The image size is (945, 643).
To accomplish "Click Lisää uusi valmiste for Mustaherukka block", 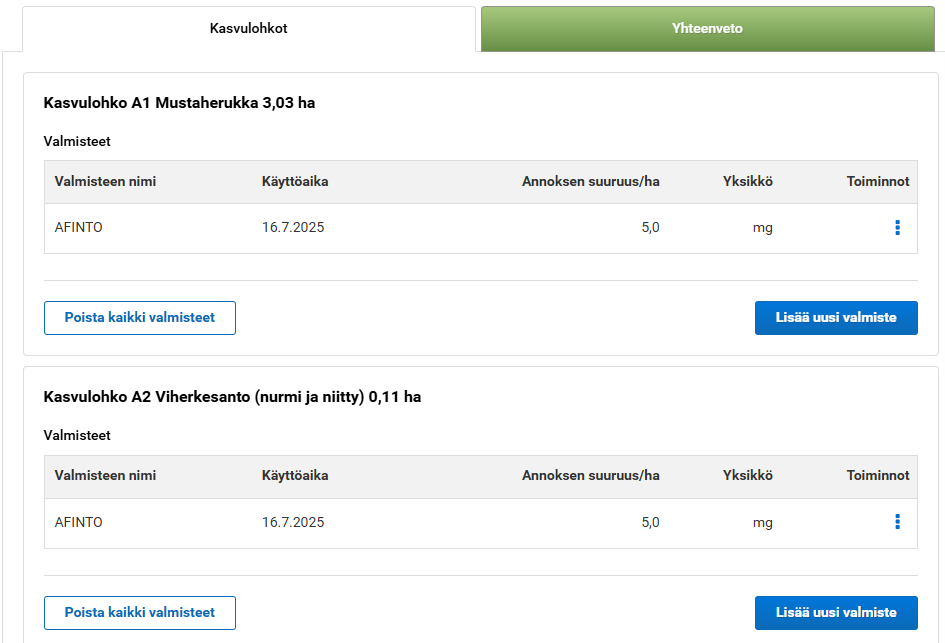I will point(835,318).
